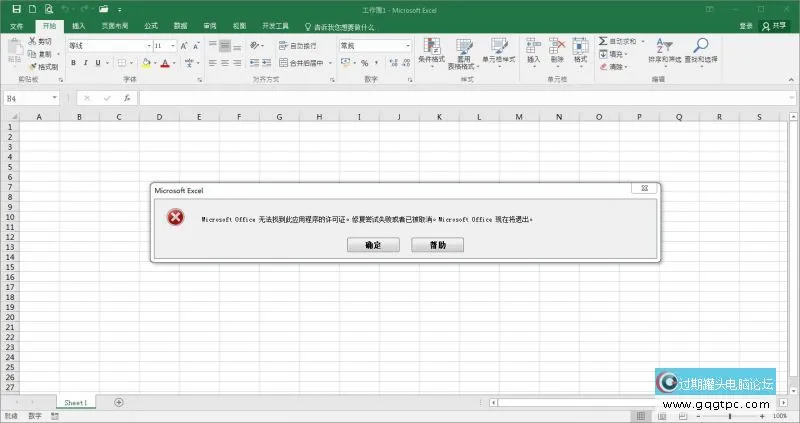Click the 格式 cells icon in ribbon
Image resolution: width=800 pixels, height=423 pixels.
(x=580, y=46)
